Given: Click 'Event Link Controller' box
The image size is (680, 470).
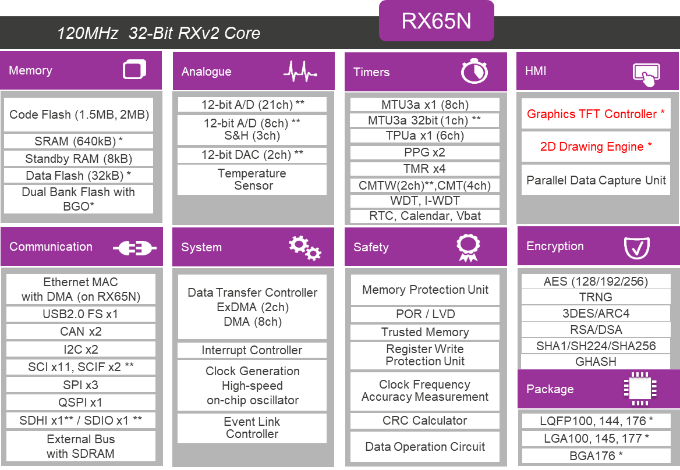Looking at the screenshot, I should 252,428.
